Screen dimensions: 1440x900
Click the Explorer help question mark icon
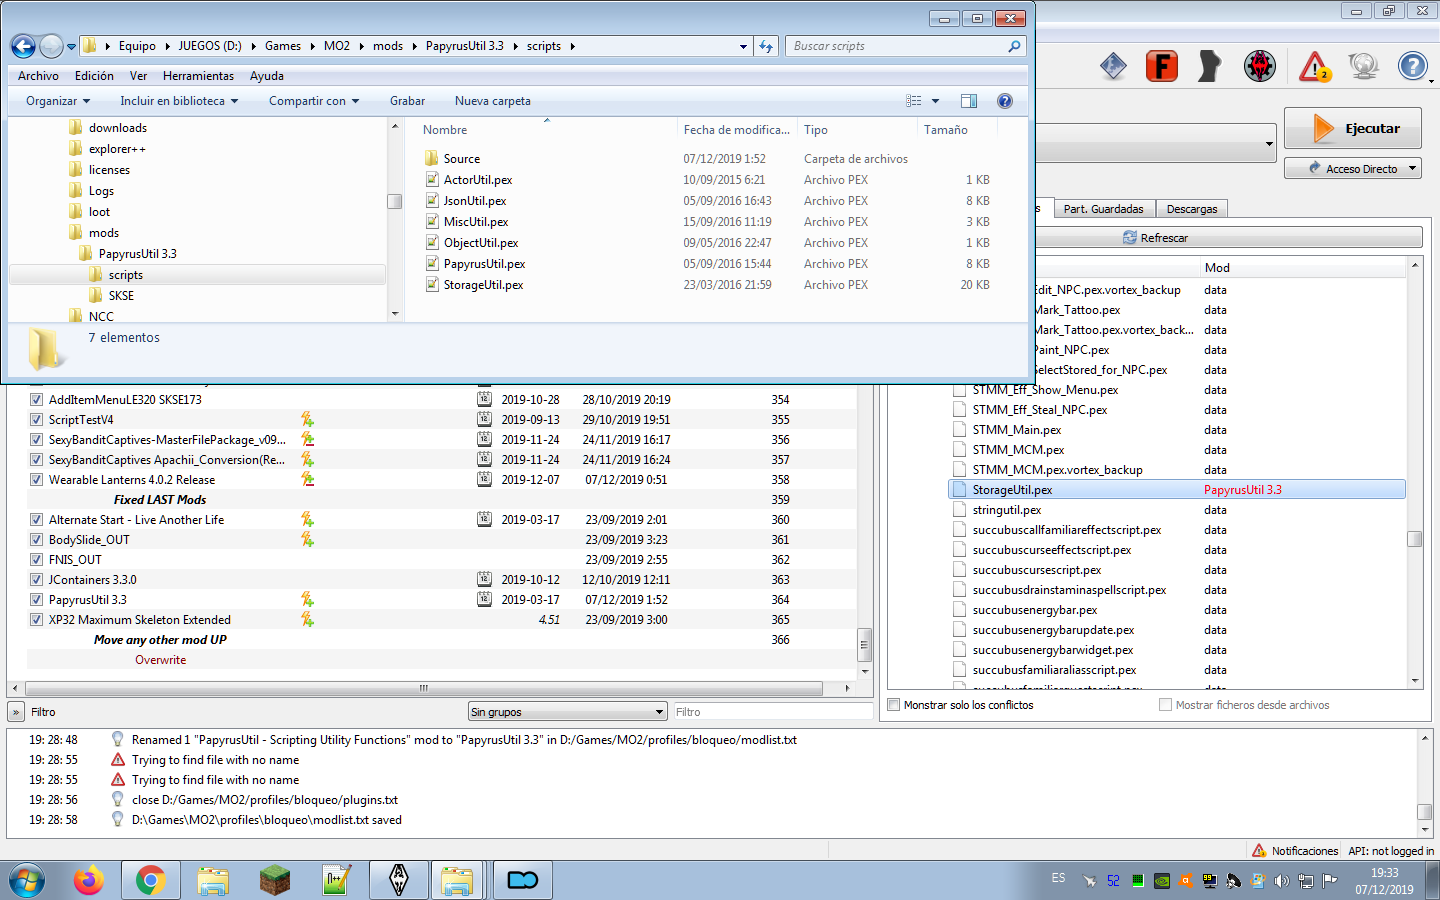1005,101
